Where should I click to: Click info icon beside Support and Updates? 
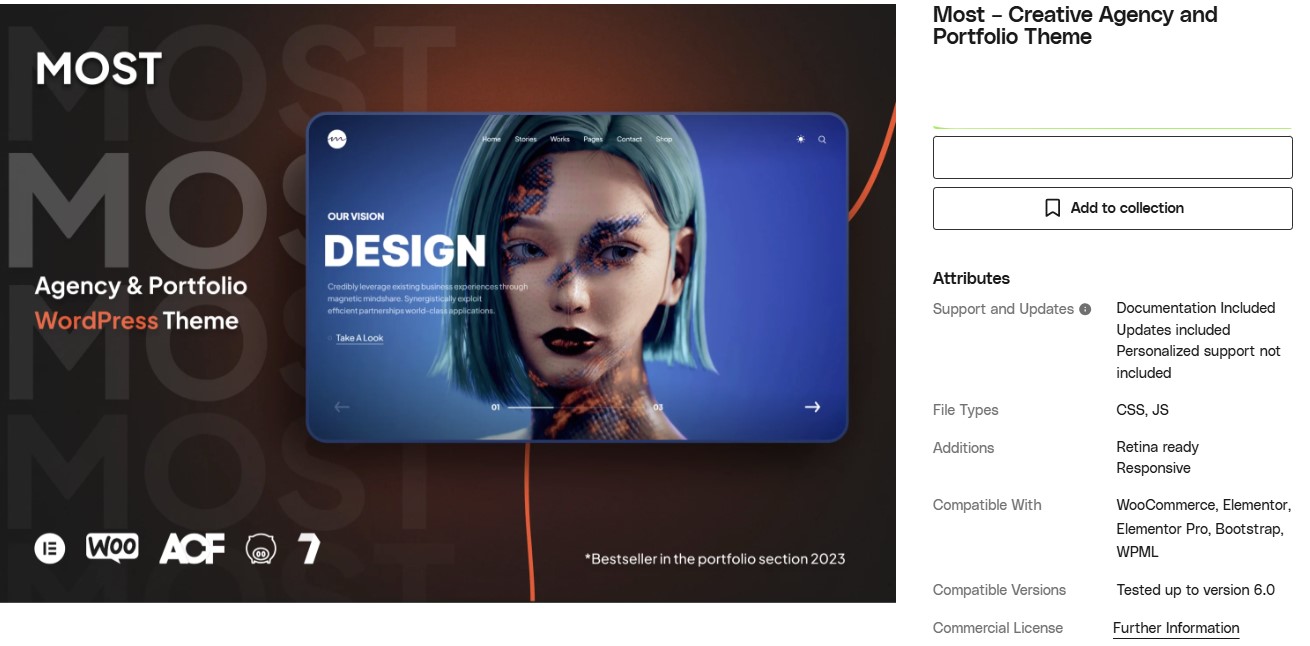pyautogui.click(x=1085, y=309)
